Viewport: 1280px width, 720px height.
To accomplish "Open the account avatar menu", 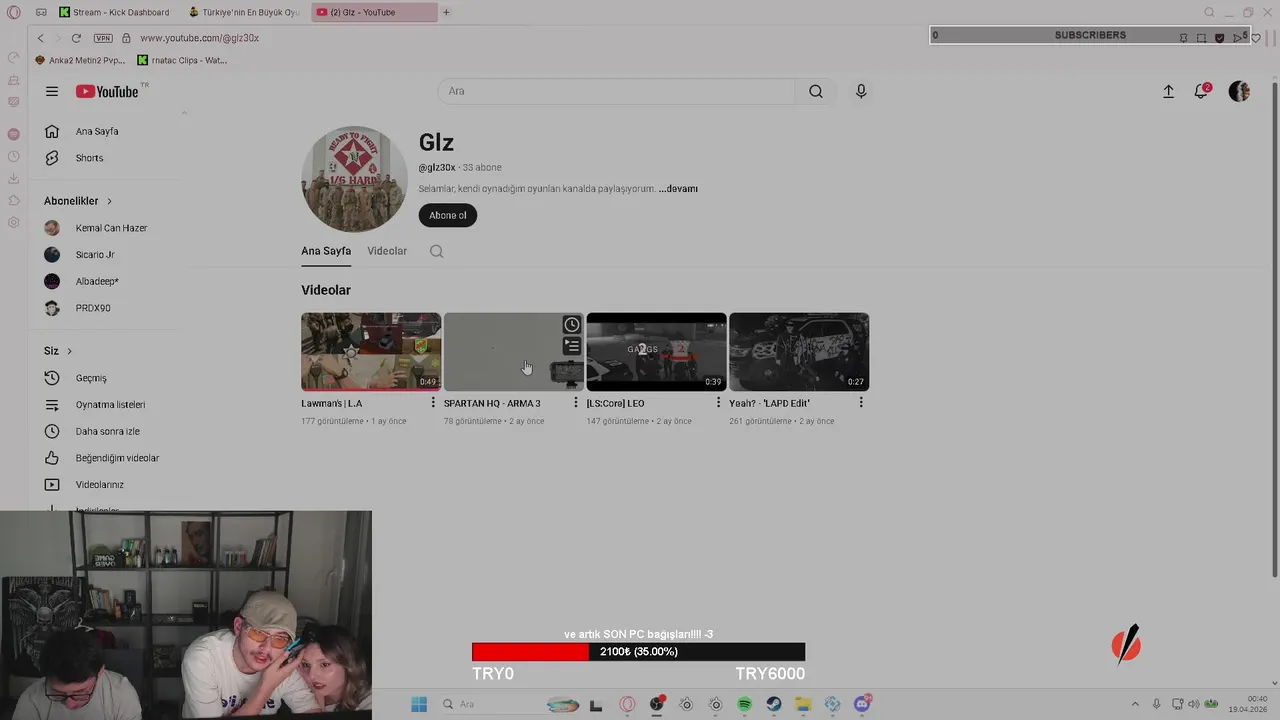I will [x=1239, y=91].
